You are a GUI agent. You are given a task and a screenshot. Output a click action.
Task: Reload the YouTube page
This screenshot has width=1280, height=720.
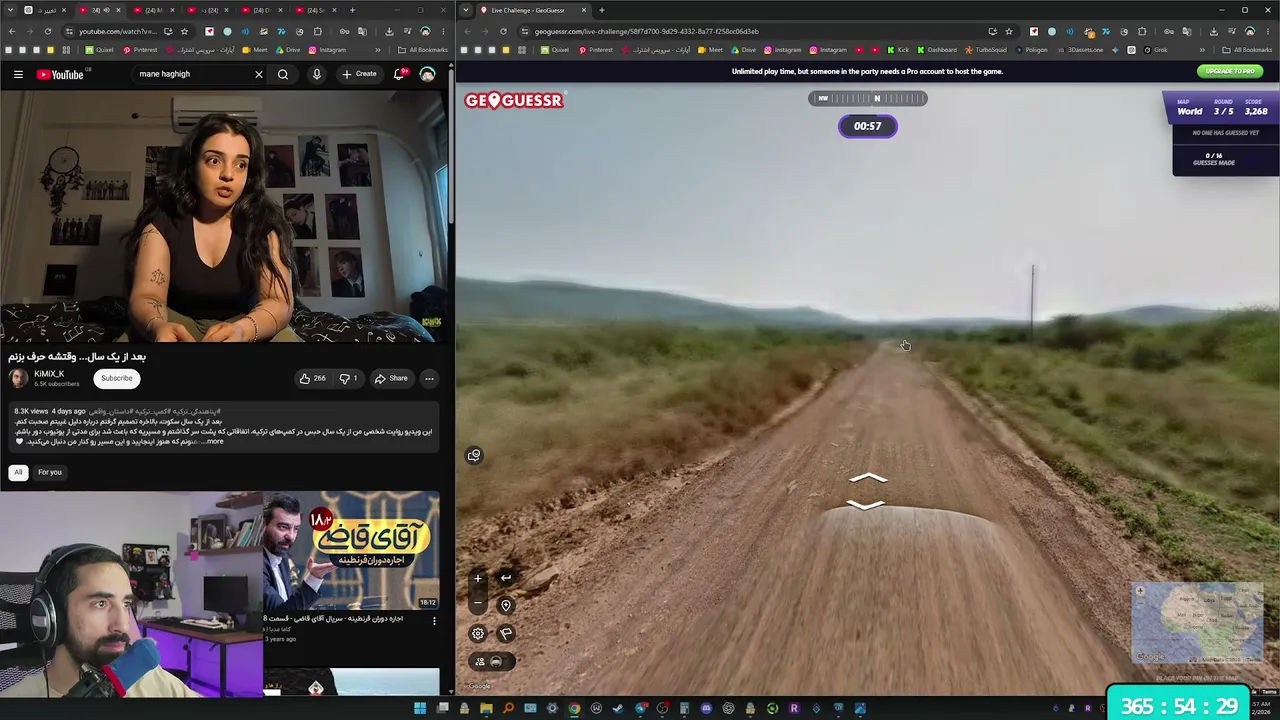(x=46, y=31)
